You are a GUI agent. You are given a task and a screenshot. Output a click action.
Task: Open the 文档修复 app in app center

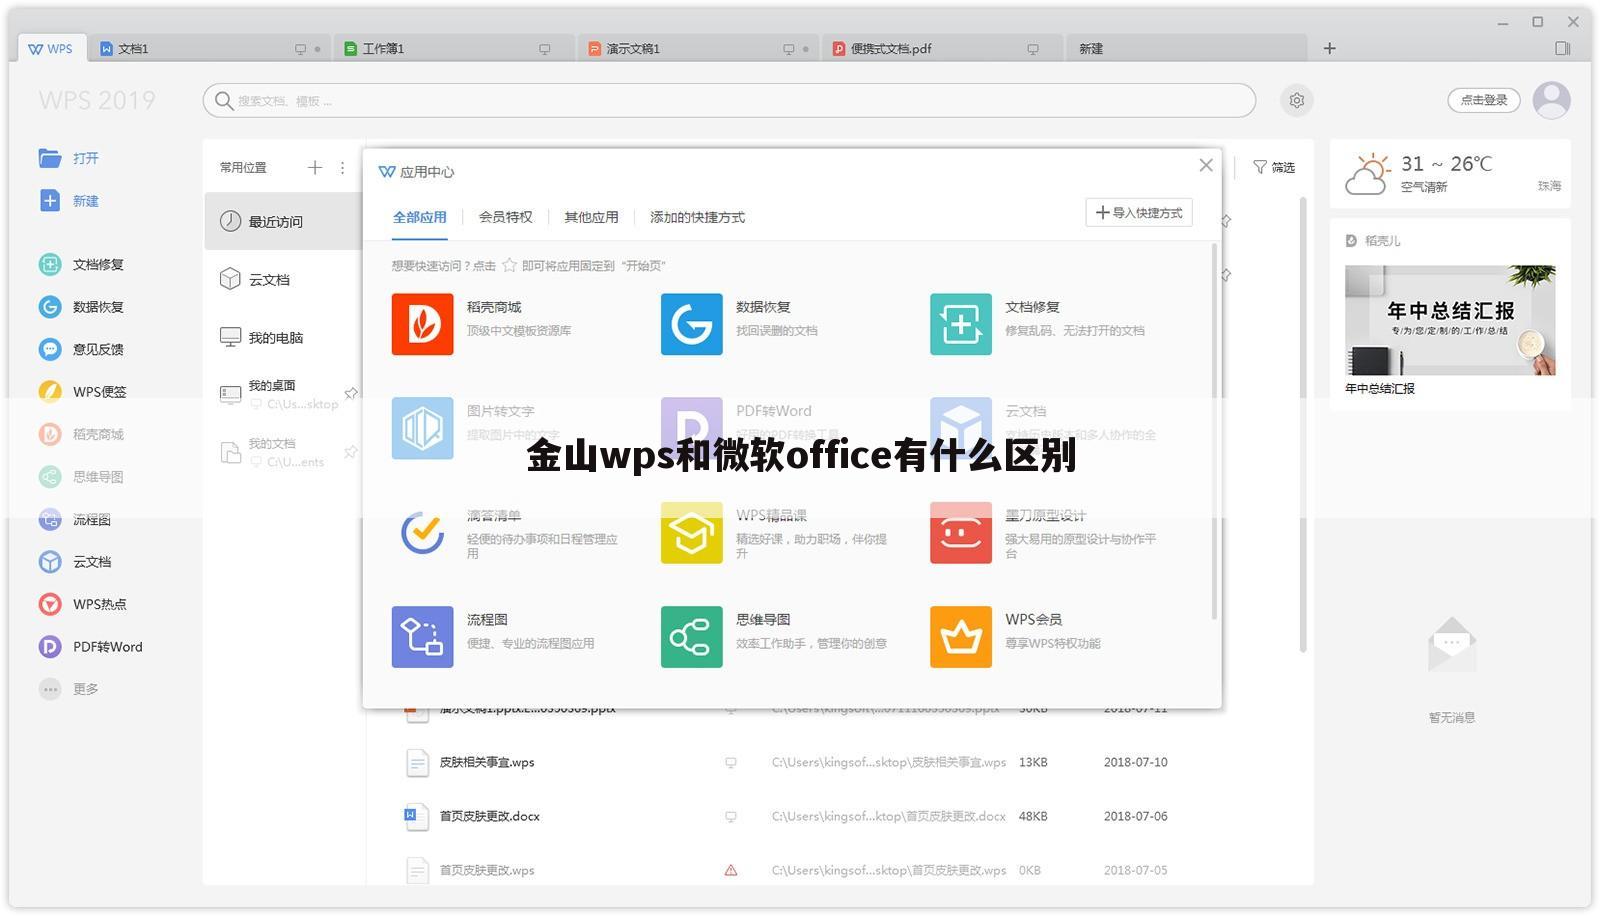(960, 324)
